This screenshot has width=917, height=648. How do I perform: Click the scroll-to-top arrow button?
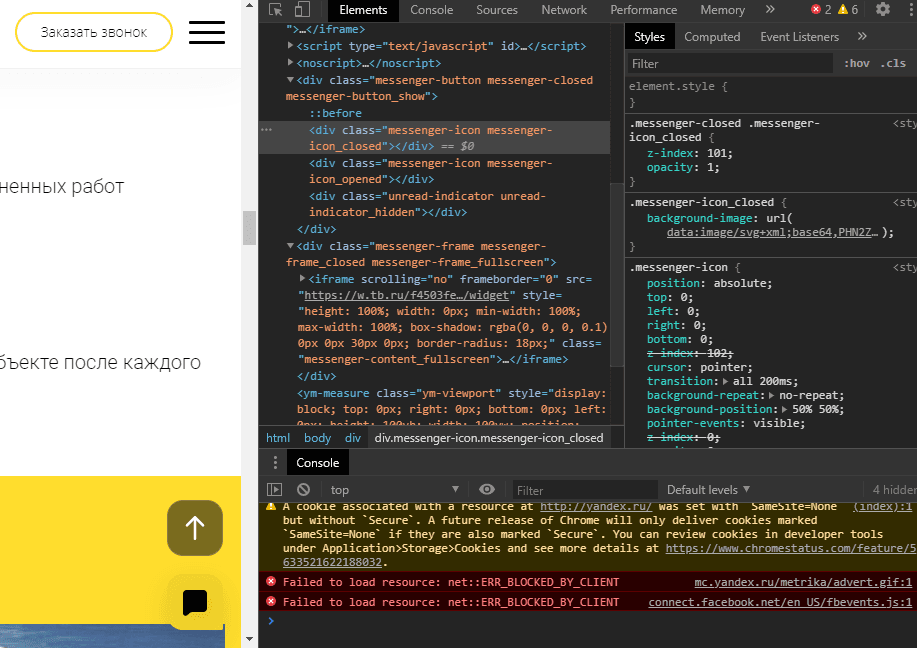tap(195, 528)
